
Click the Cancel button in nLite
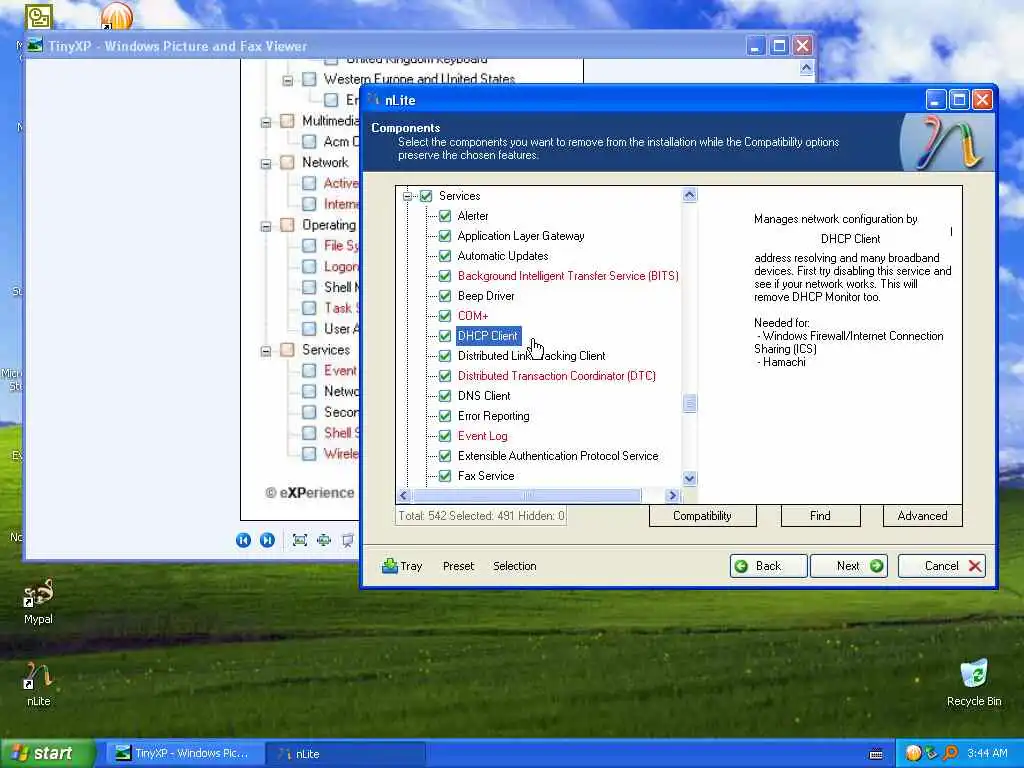click(x=942, y=566)
